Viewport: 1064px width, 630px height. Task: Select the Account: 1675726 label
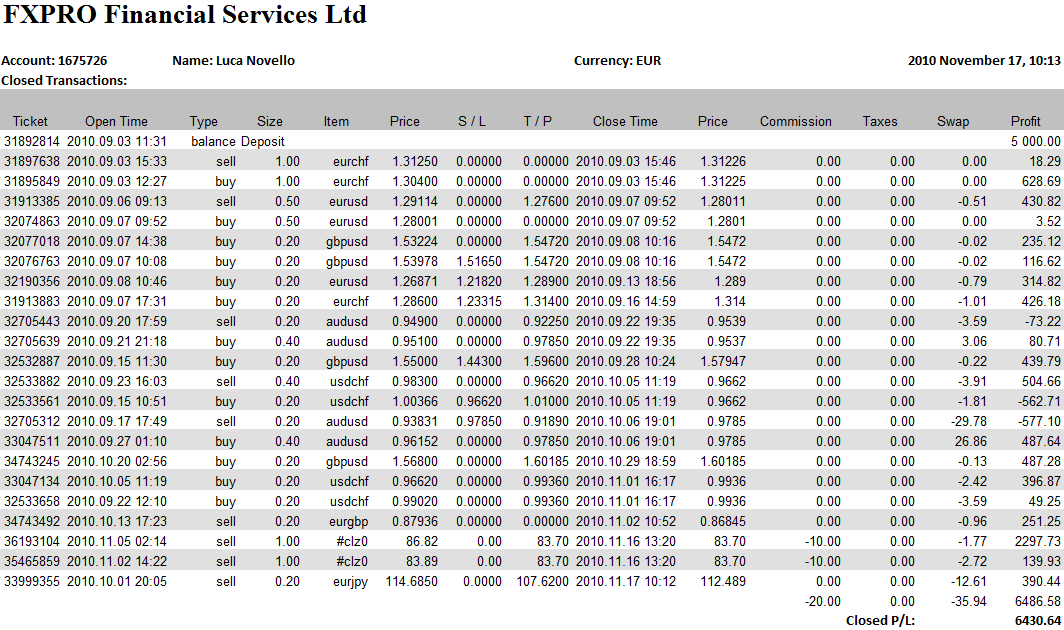(x=54, y=60)
